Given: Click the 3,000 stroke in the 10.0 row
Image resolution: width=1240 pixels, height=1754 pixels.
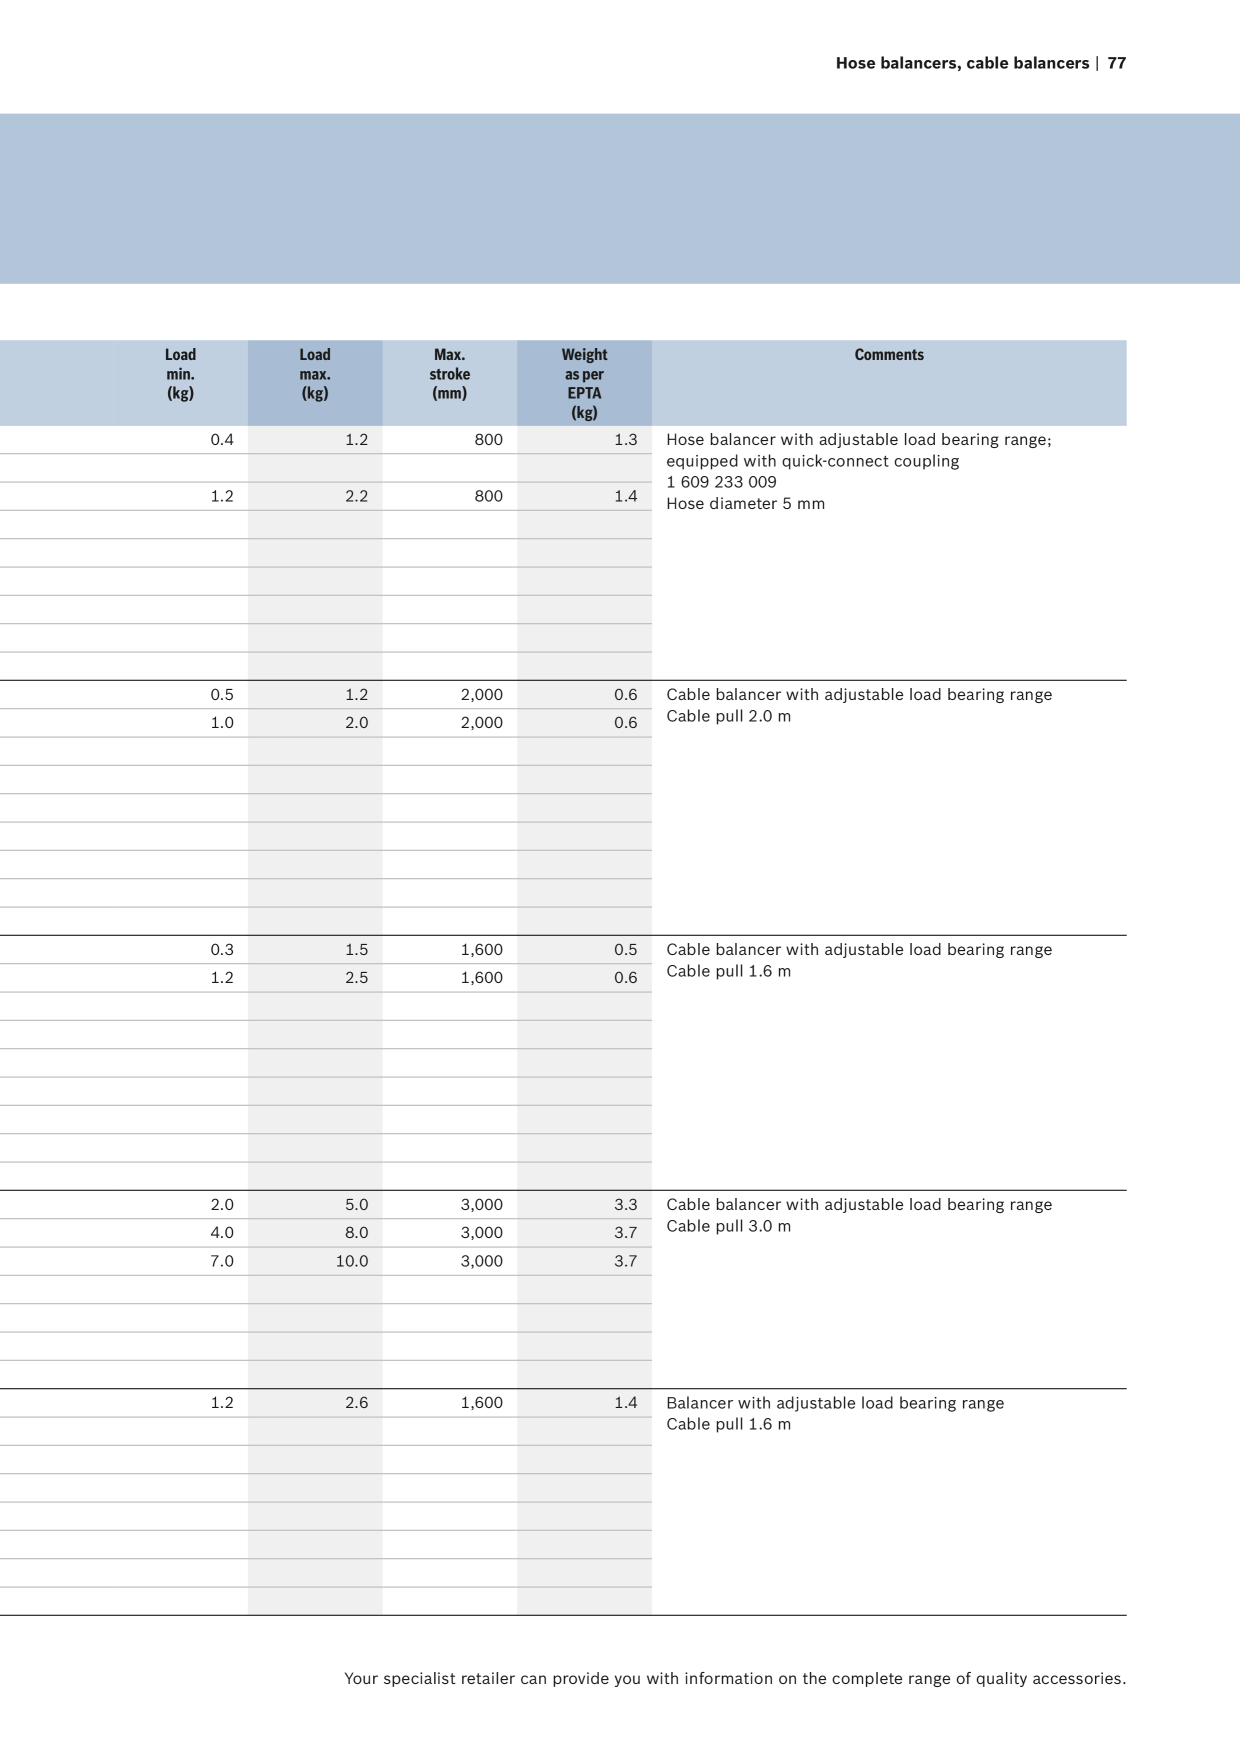Looking at the screenshot, I should (482, 1262).
